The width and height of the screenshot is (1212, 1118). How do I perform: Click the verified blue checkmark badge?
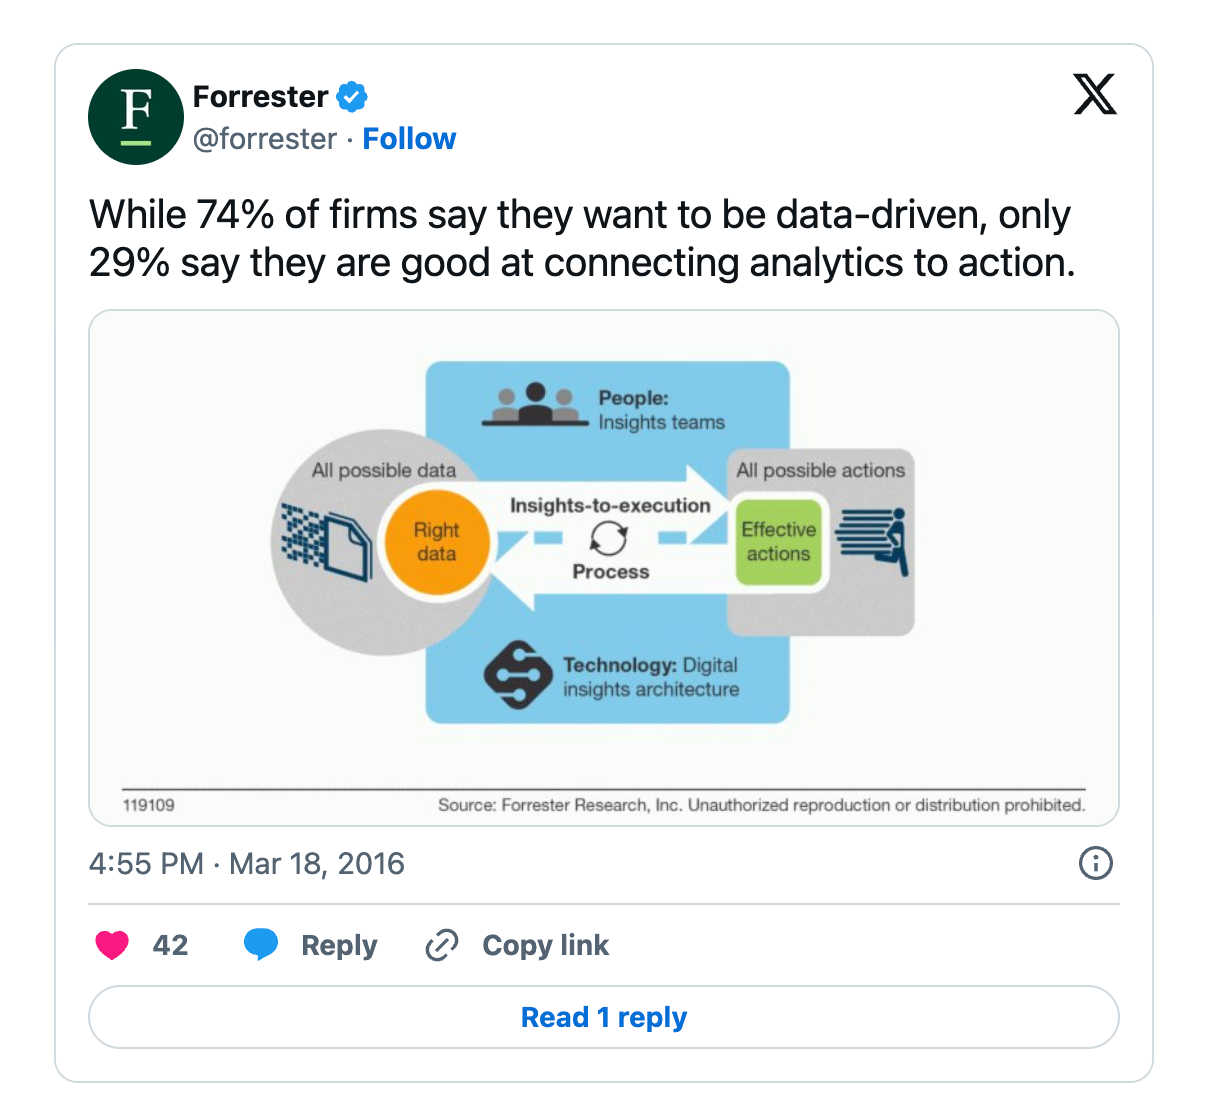point(351,97)
